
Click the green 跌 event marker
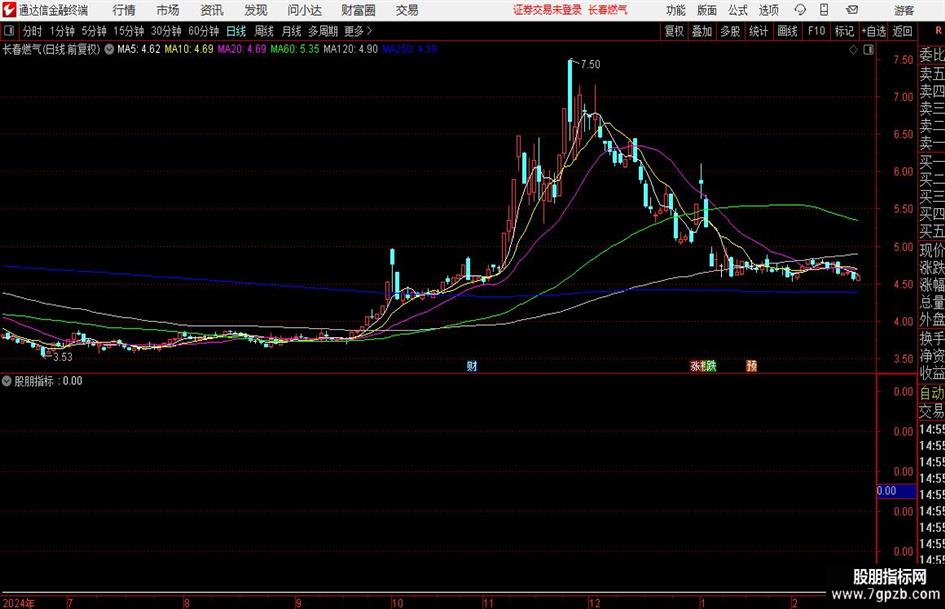pyautogui.click(x=711, y=366)
